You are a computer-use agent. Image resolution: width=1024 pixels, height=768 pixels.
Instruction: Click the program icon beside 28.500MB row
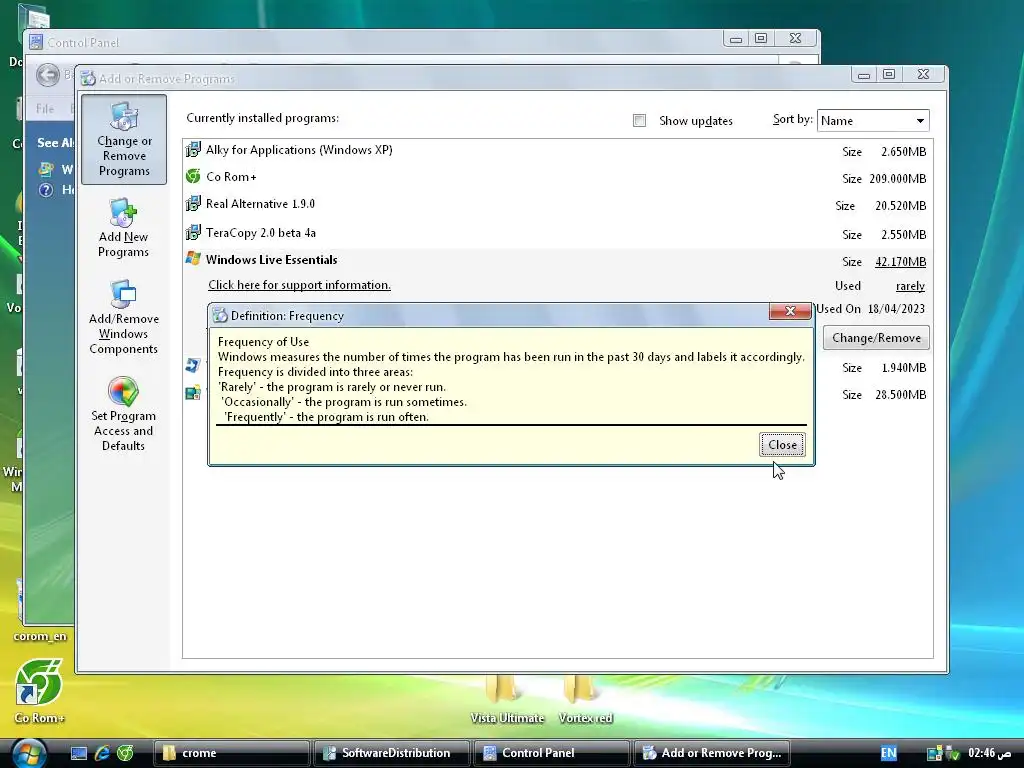[193, 393]
